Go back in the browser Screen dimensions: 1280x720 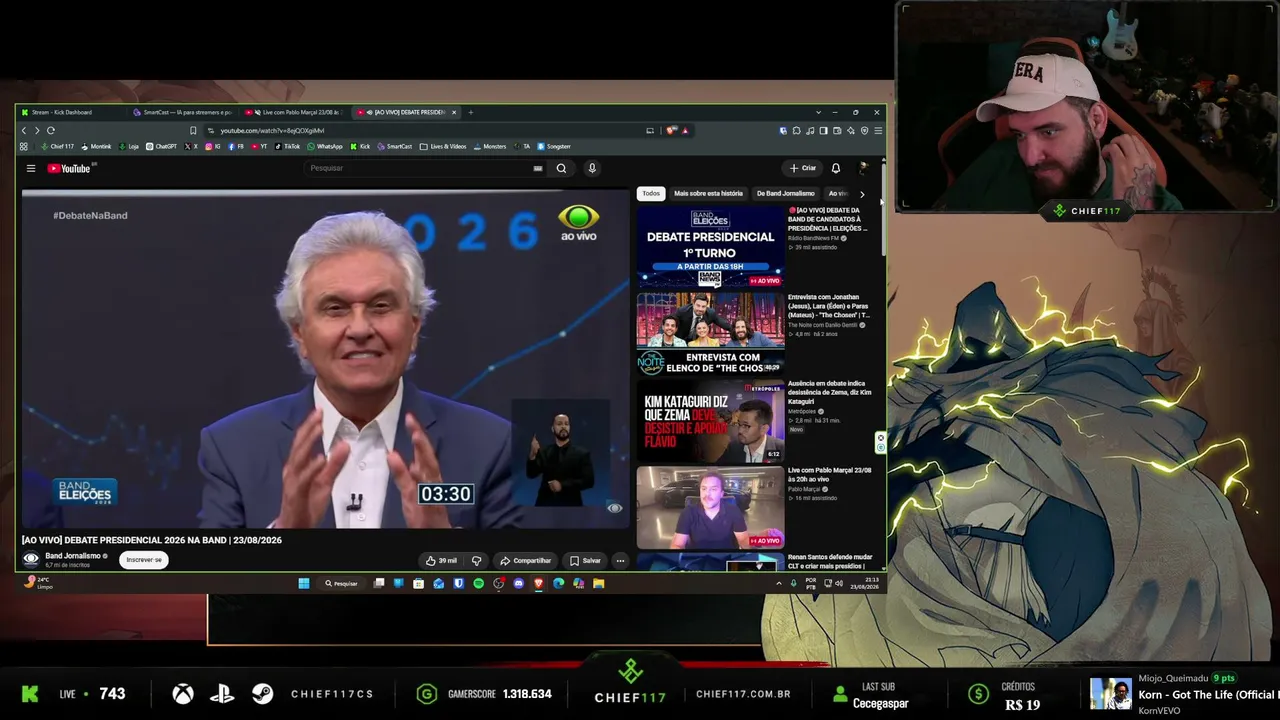[24, 130]
